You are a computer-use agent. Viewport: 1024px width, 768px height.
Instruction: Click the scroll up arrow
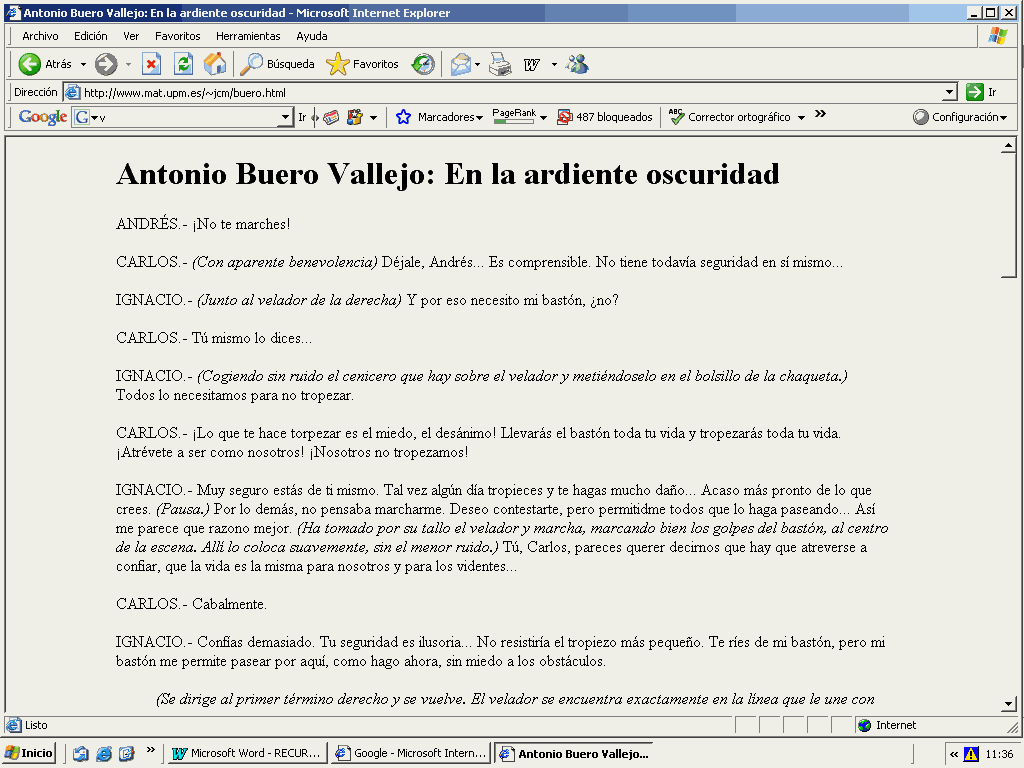coord(1008,146)
